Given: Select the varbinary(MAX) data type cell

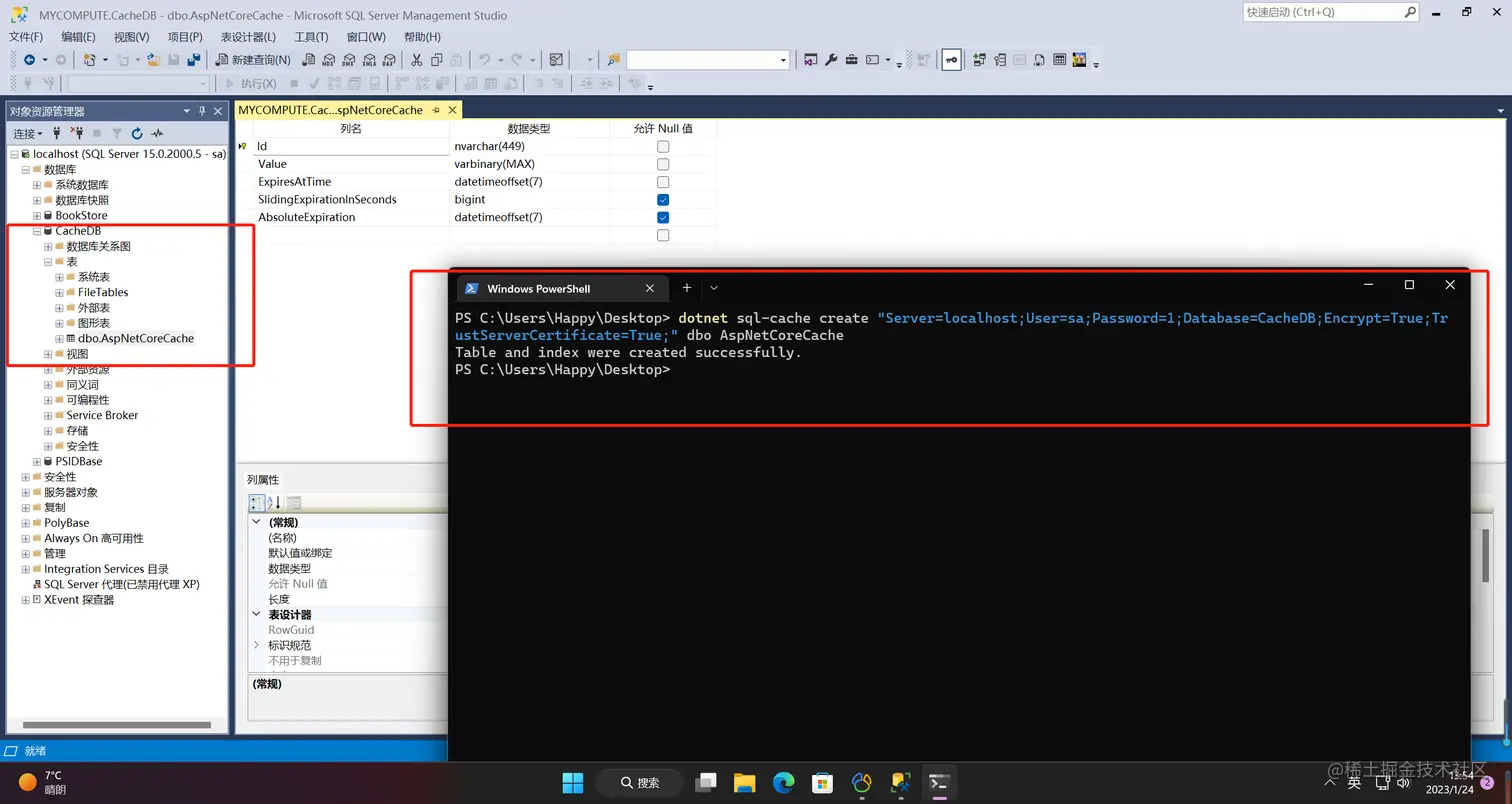Looking at the screenshot, I should coord(529,164).
